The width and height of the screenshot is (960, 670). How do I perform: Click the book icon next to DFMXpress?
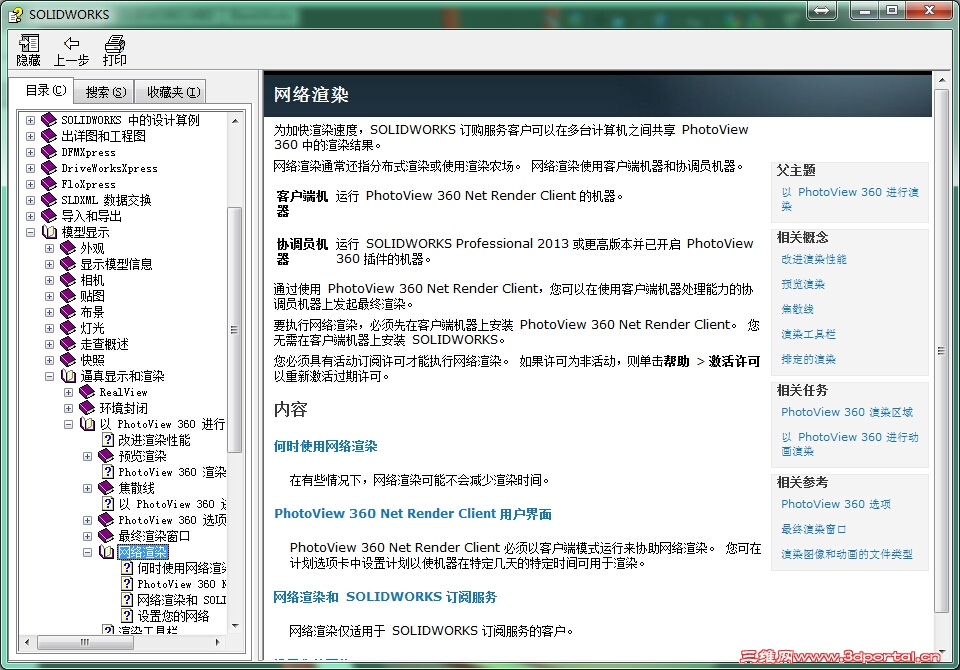tap(49, 152)
